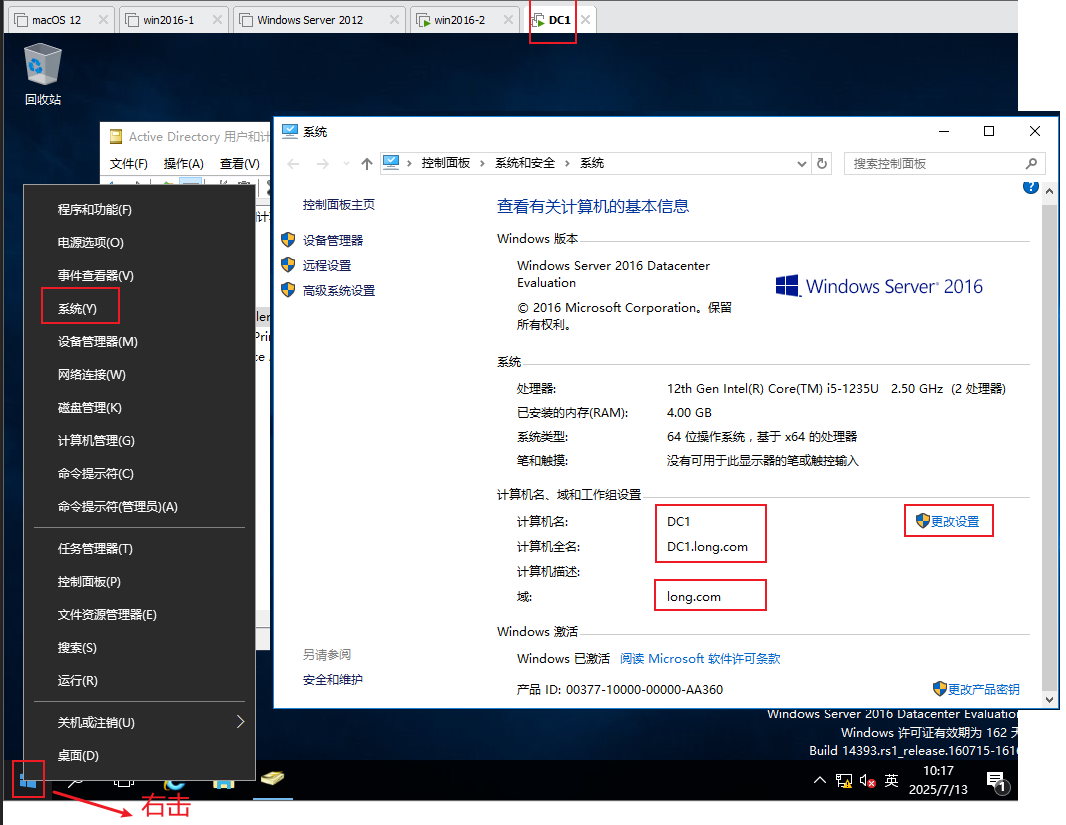
Task: Click the 系统 window title bar icon
Action: (x=290, y=130)
